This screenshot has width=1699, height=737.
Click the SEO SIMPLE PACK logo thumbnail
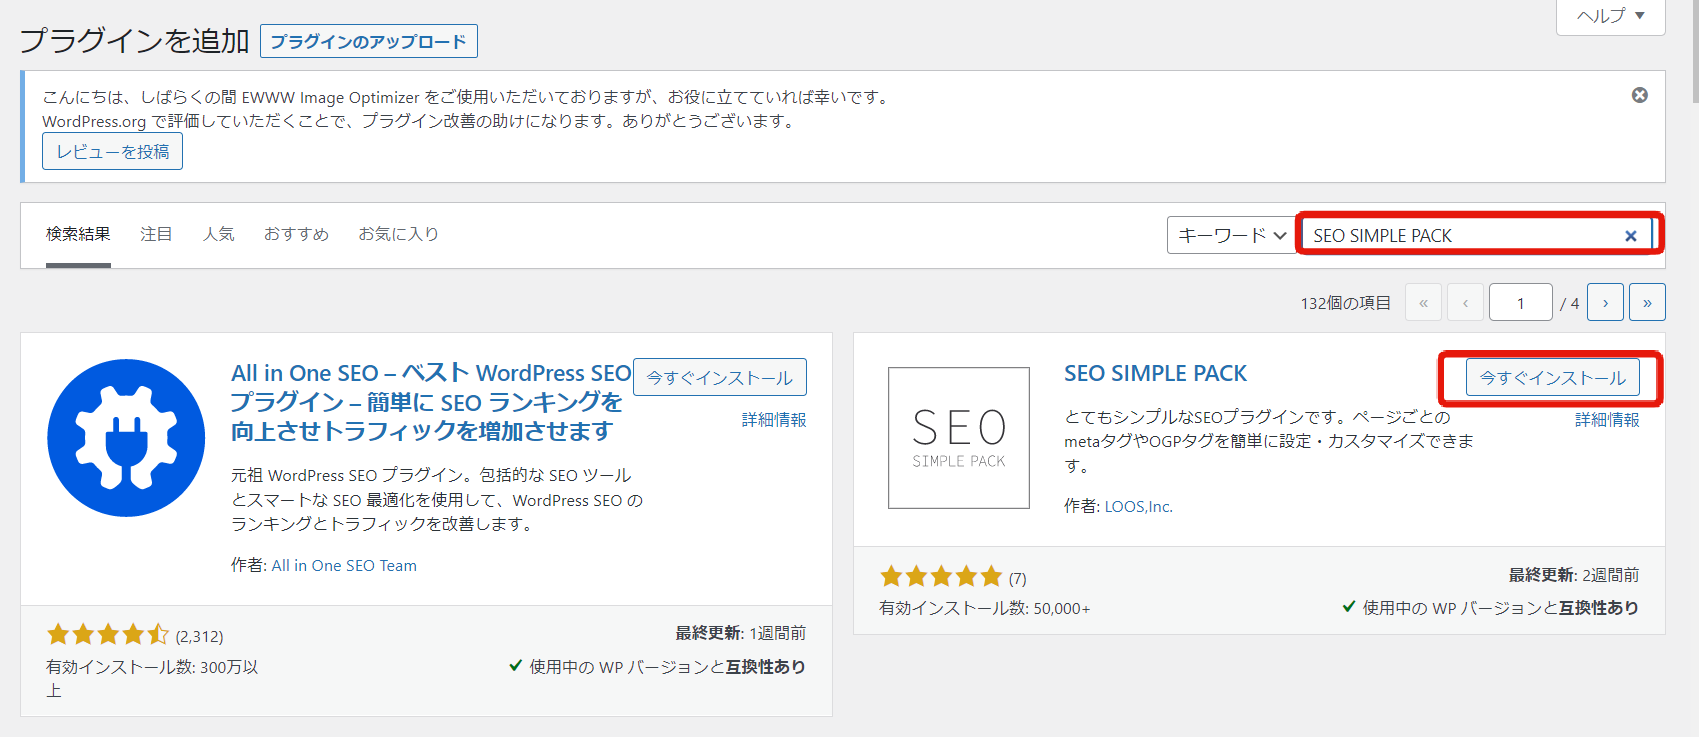[x=958, y=438]
